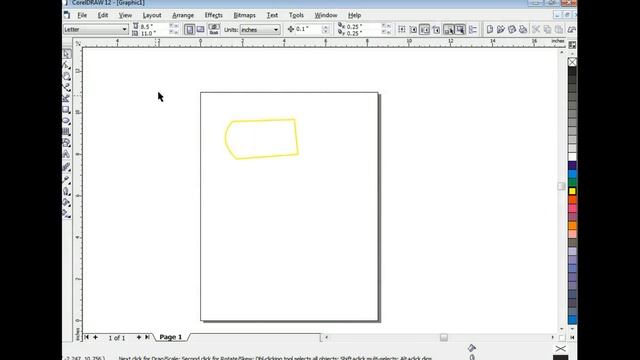The image size is (640, 360).
Task: Add page button after 1 of 1
Action: 139,337
